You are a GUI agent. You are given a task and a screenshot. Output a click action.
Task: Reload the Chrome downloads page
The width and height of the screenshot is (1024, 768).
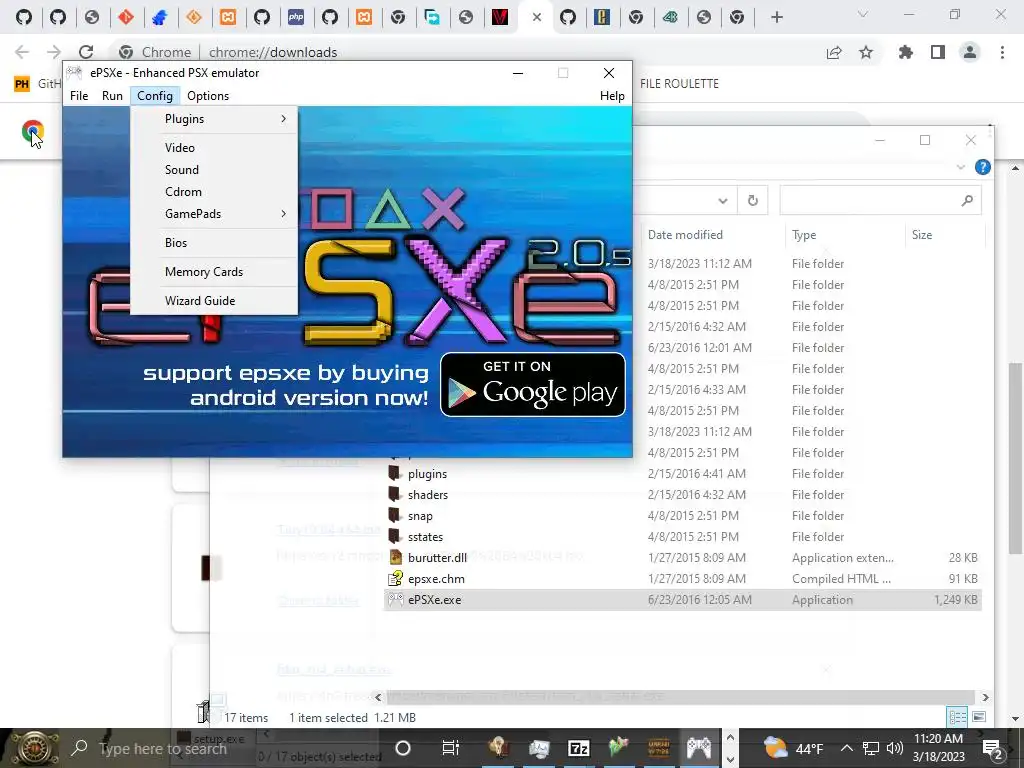[x=86, y=52]
